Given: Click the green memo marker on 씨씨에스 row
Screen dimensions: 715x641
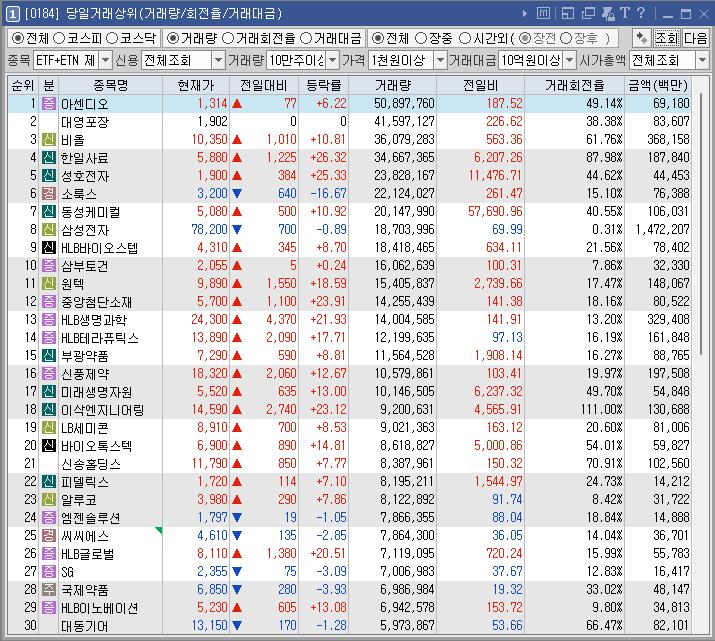Looking at the screenshot, I should click(x=159, y=530).
